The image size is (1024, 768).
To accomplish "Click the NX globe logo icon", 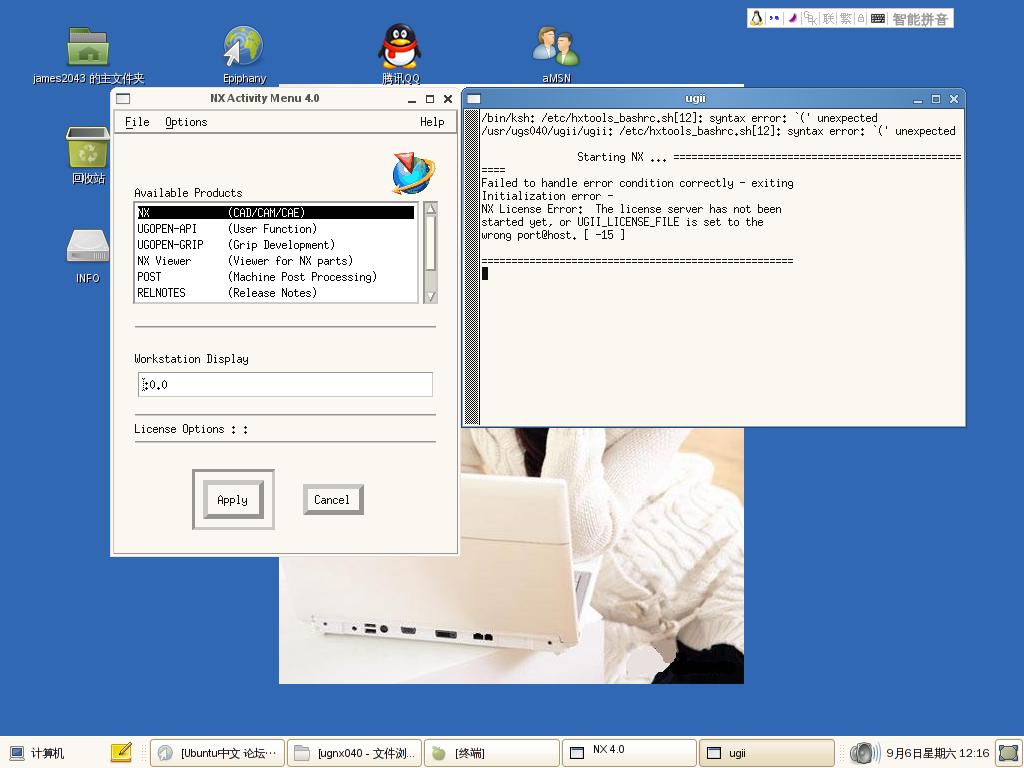I will [x=413, y=174].
